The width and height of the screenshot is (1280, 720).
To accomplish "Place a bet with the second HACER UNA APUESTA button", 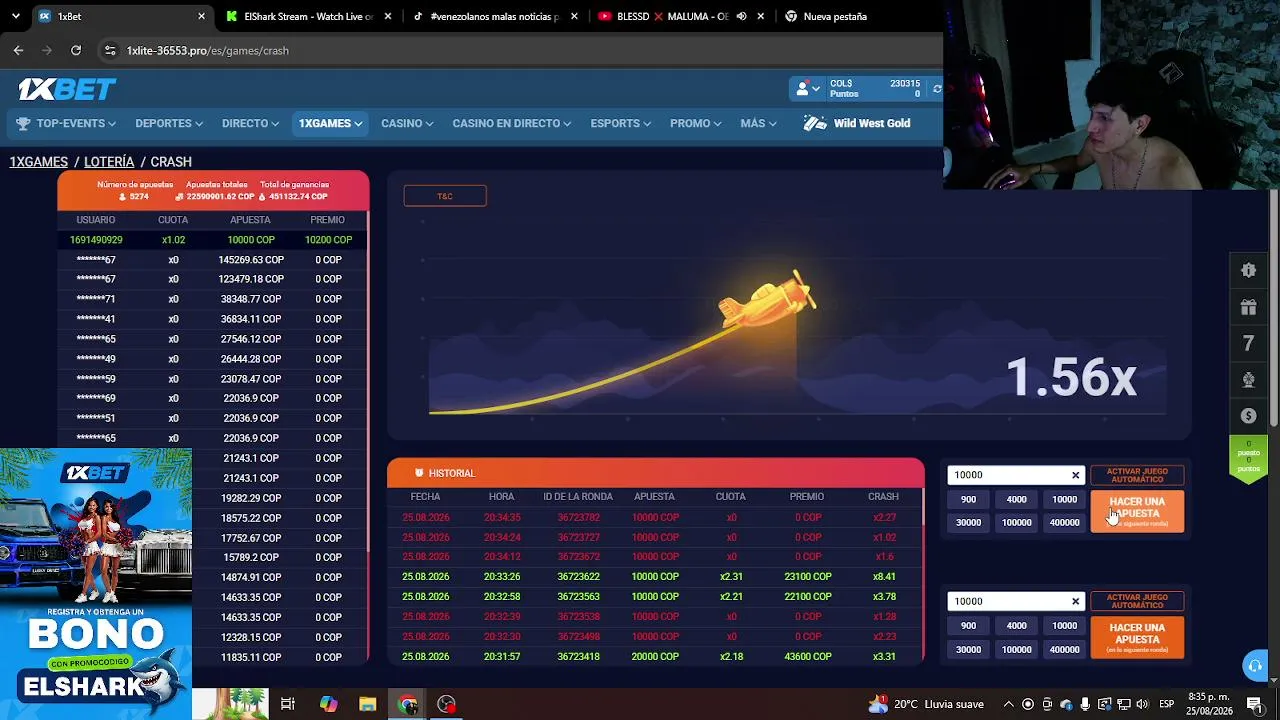I will (1137, 637).
